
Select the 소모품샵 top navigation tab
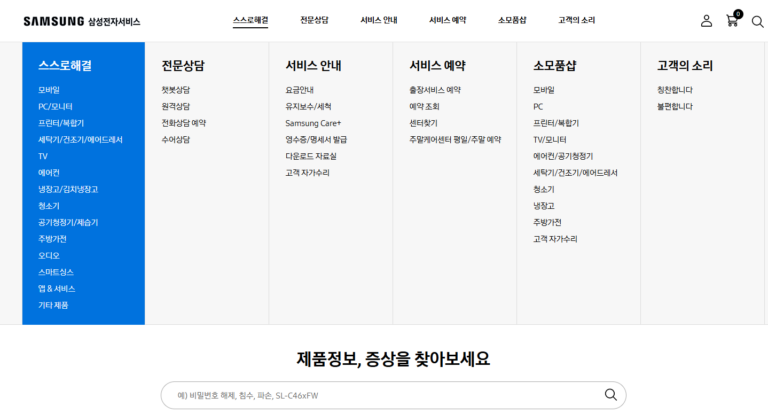click(x=512, y=20)
